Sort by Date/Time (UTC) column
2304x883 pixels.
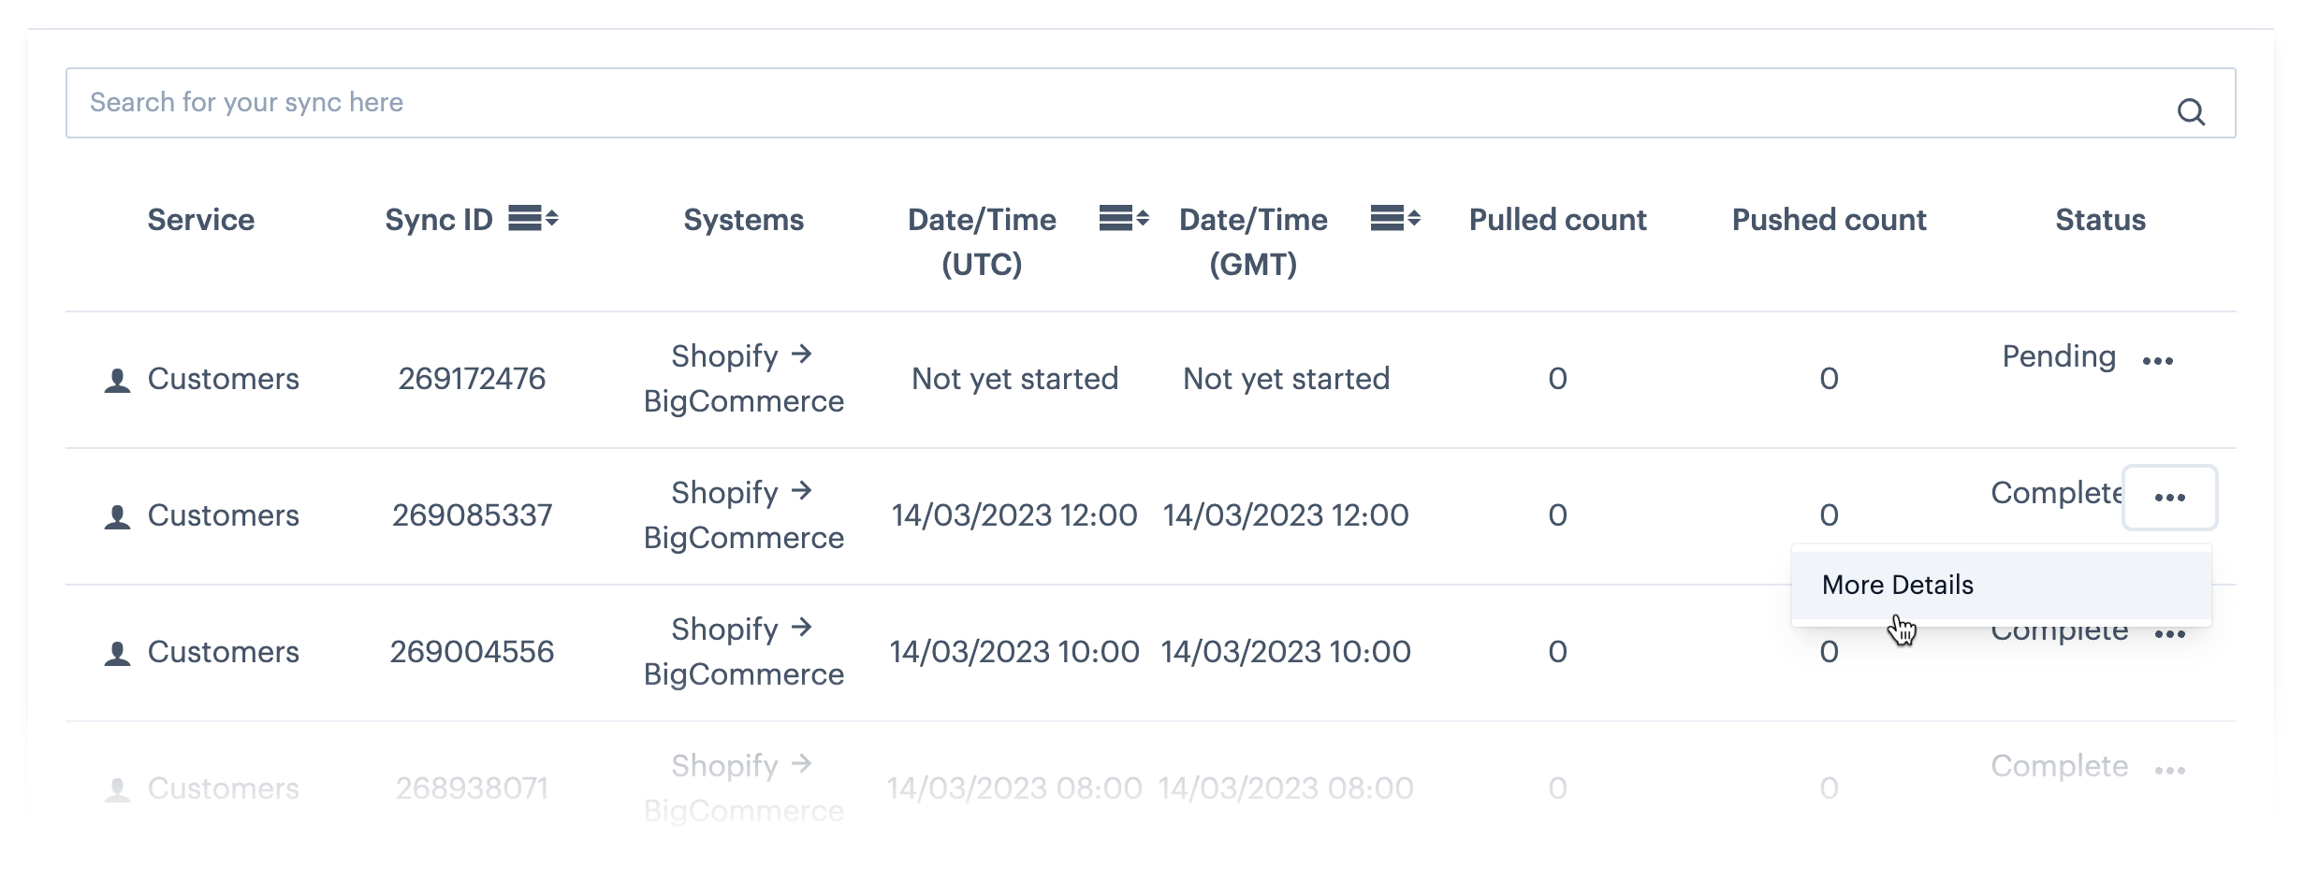pos(1123,218)
